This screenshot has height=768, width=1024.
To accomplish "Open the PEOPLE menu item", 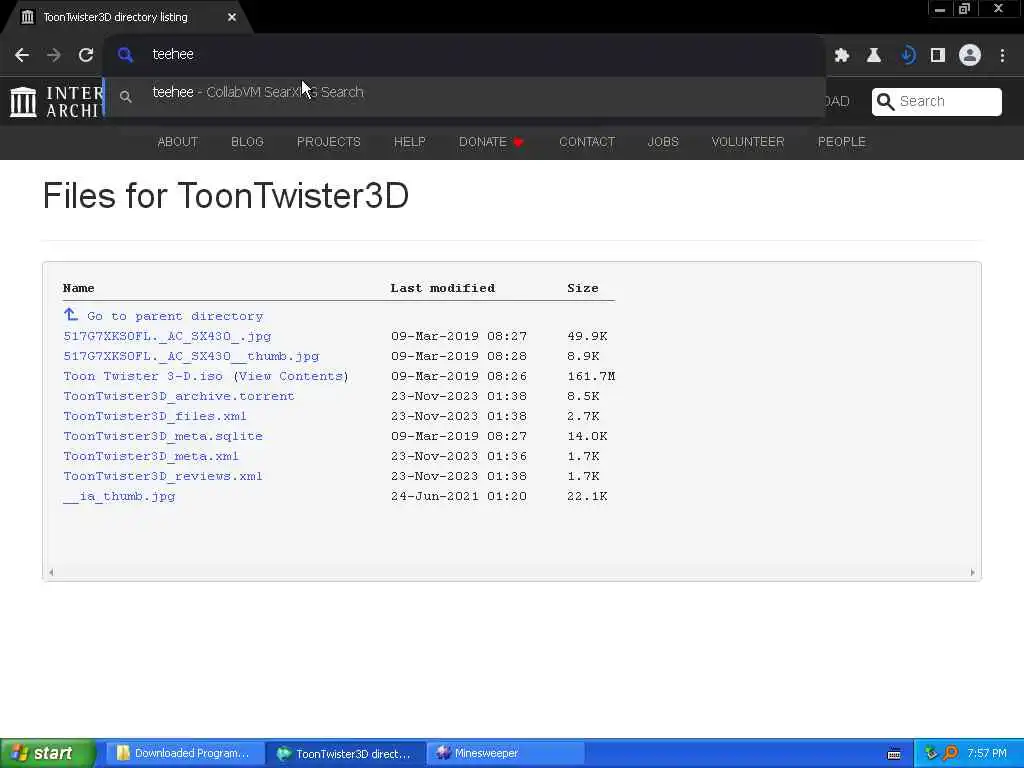I will (x=841, y=142).
